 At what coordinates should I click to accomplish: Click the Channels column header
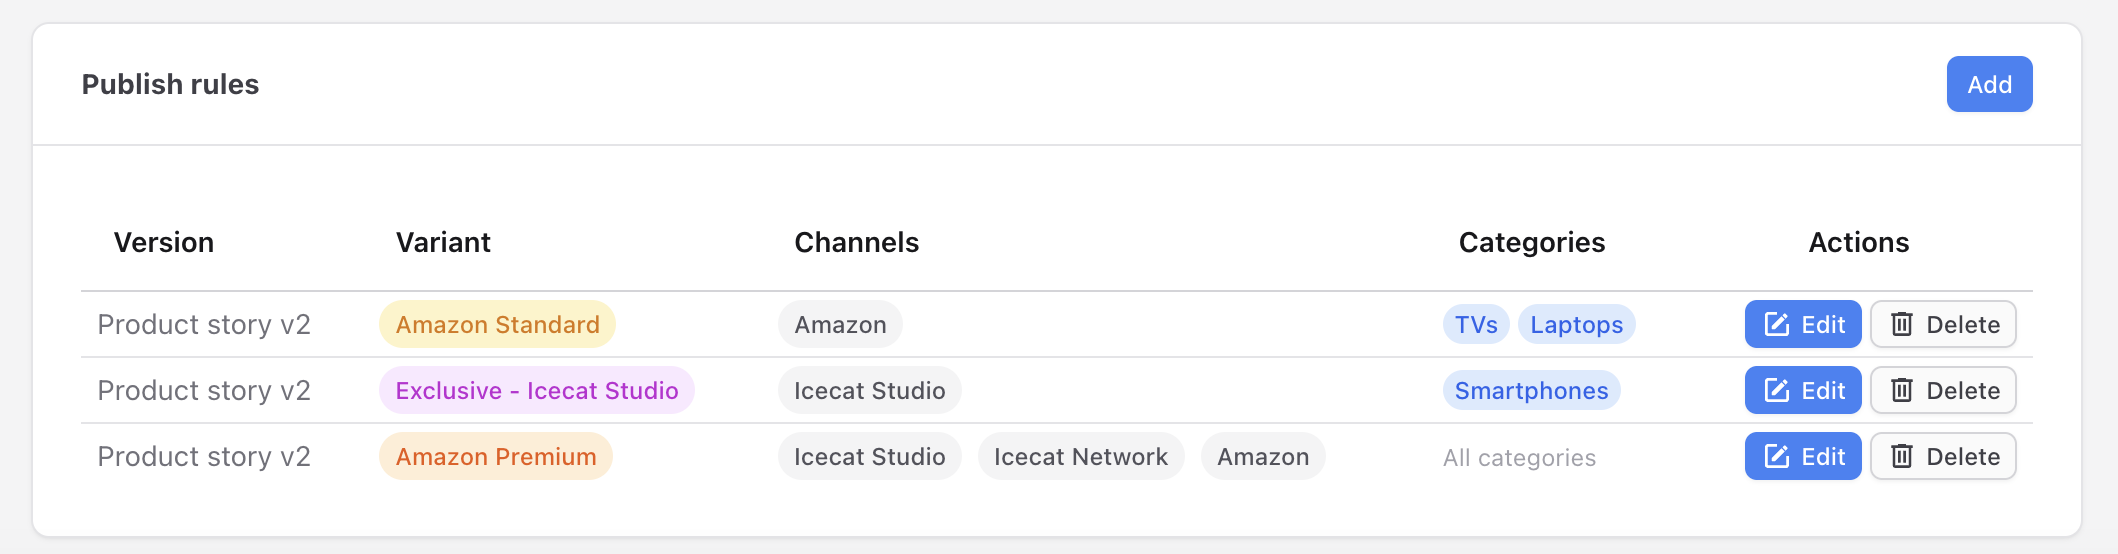pyautogui.click(x=856, y=242)
